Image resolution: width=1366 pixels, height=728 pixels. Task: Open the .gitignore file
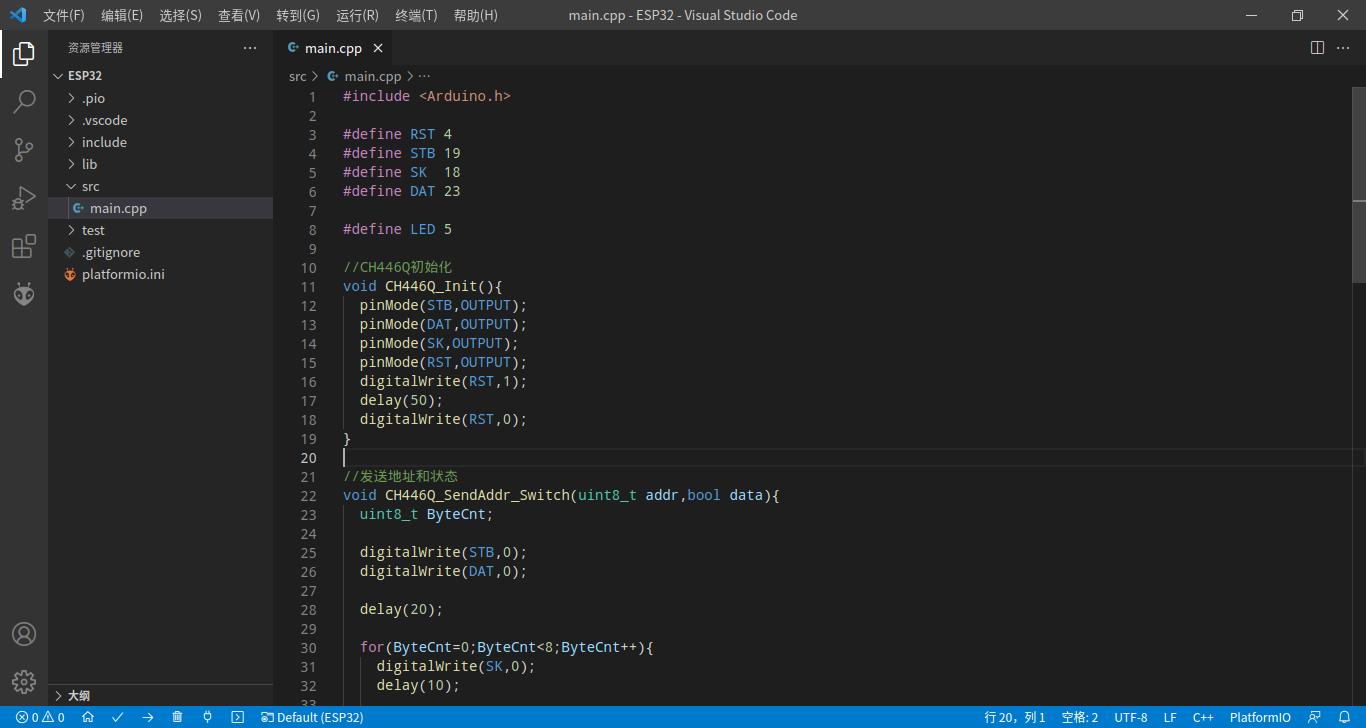[160, 252]
